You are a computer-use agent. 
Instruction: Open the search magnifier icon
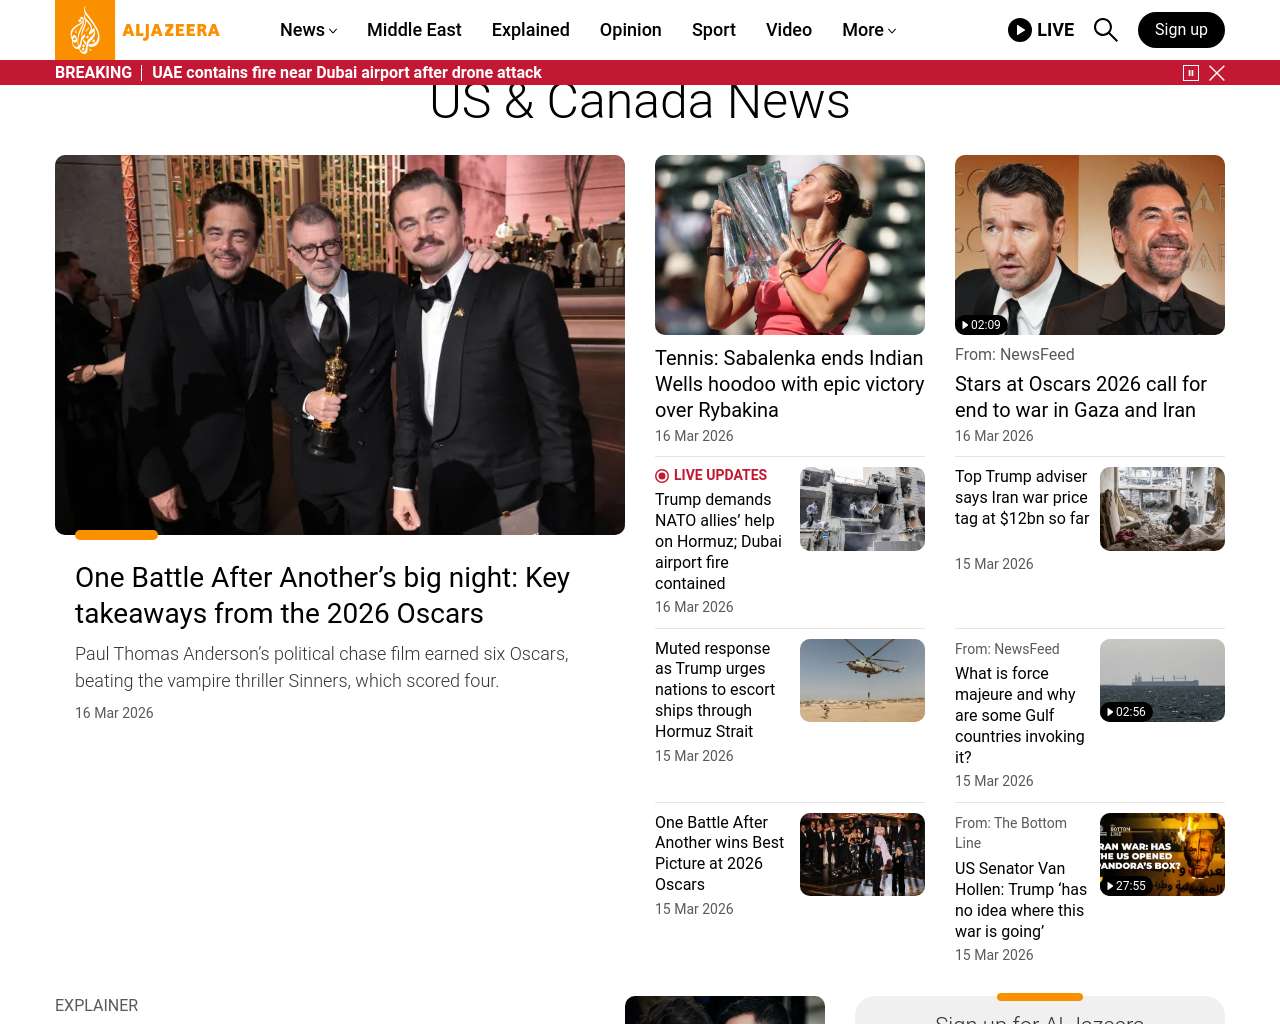click(1105, 30)
